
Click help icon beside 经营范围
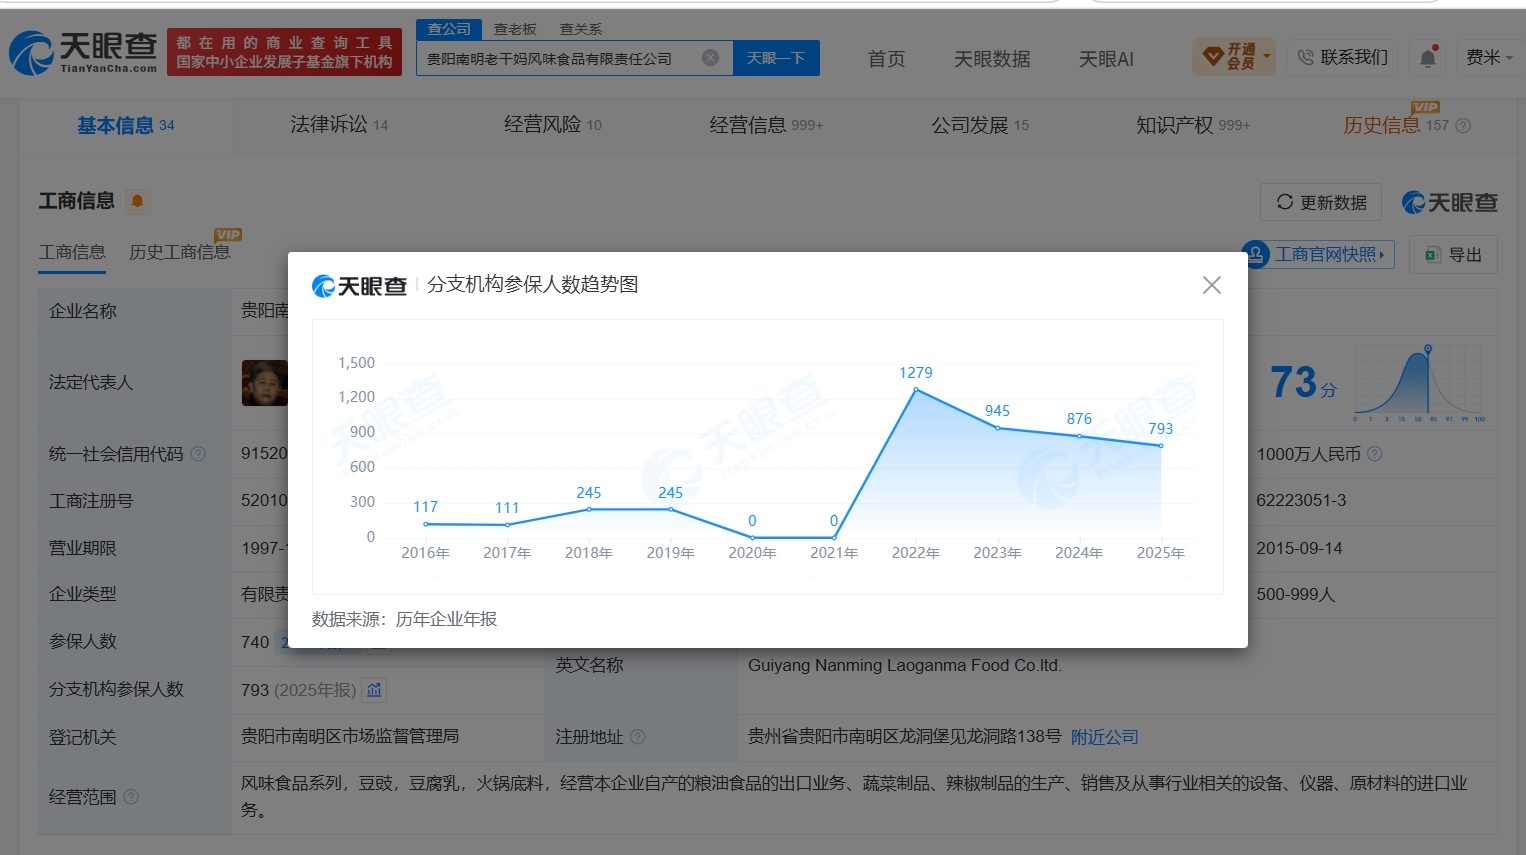[x=131, y=797]
